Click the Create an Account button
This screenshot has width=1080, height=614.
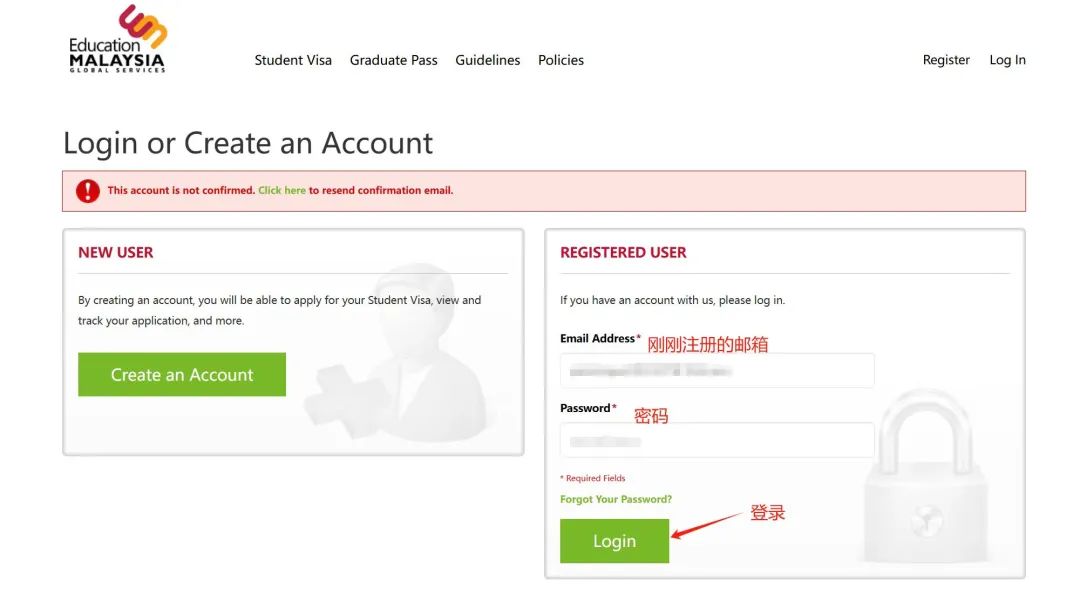pyautogui.click(x=182, y=374)
